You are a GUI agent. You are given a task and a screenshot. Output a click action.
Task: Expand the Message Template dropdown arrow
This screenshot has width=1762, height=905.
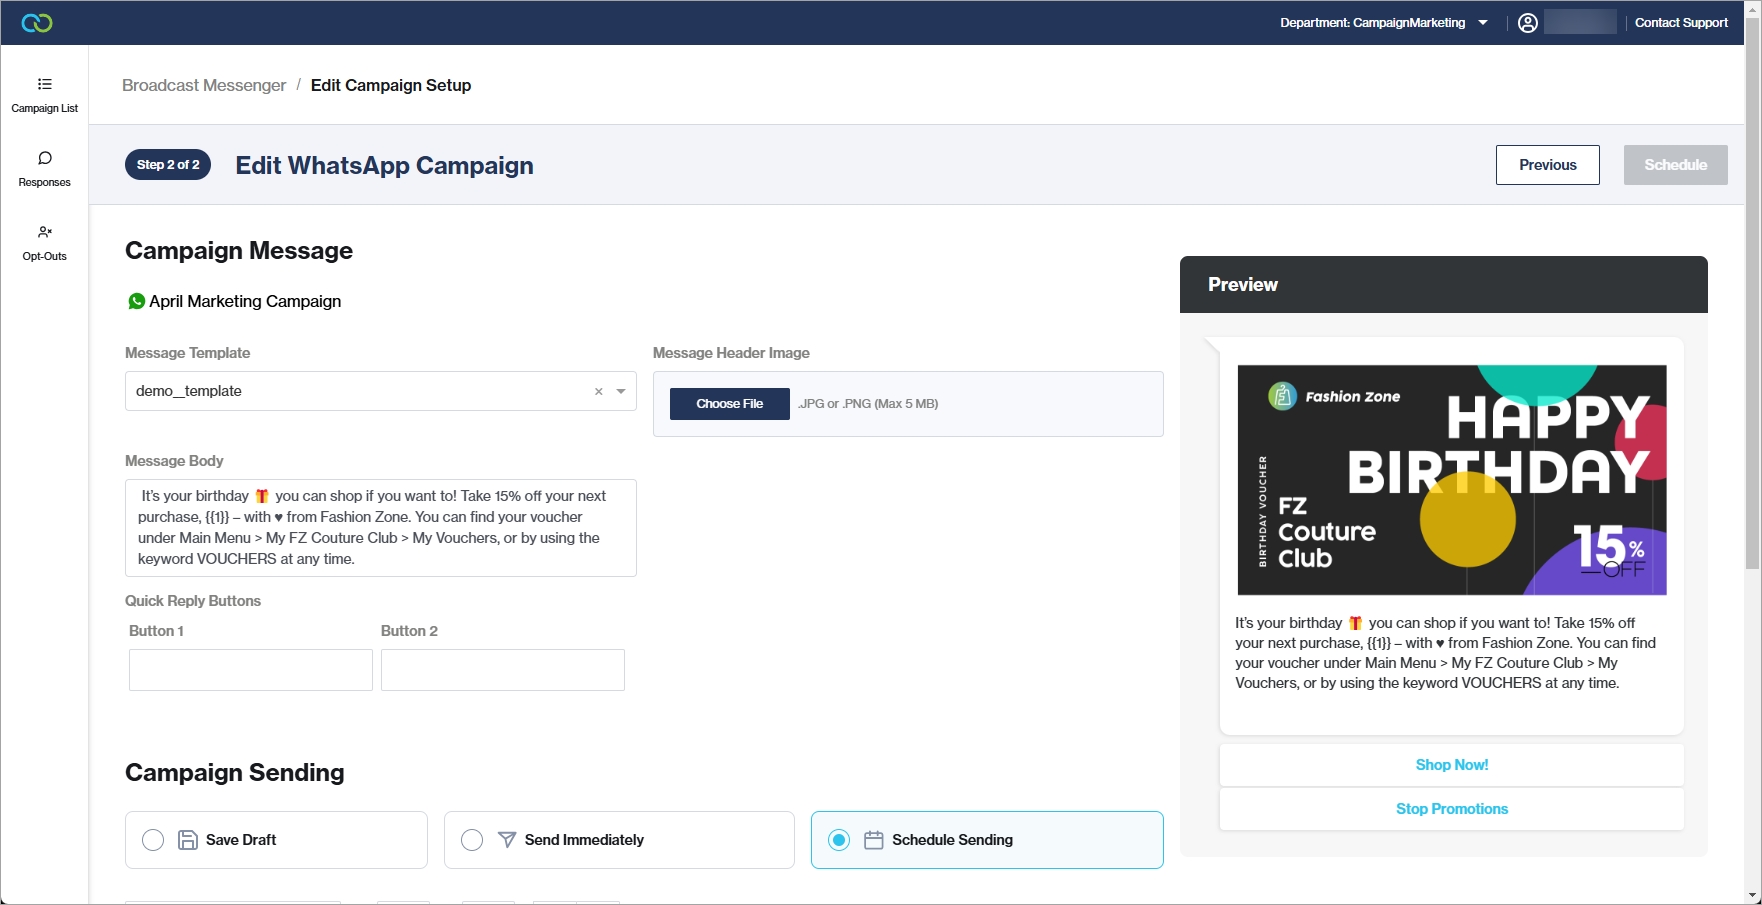621,392
